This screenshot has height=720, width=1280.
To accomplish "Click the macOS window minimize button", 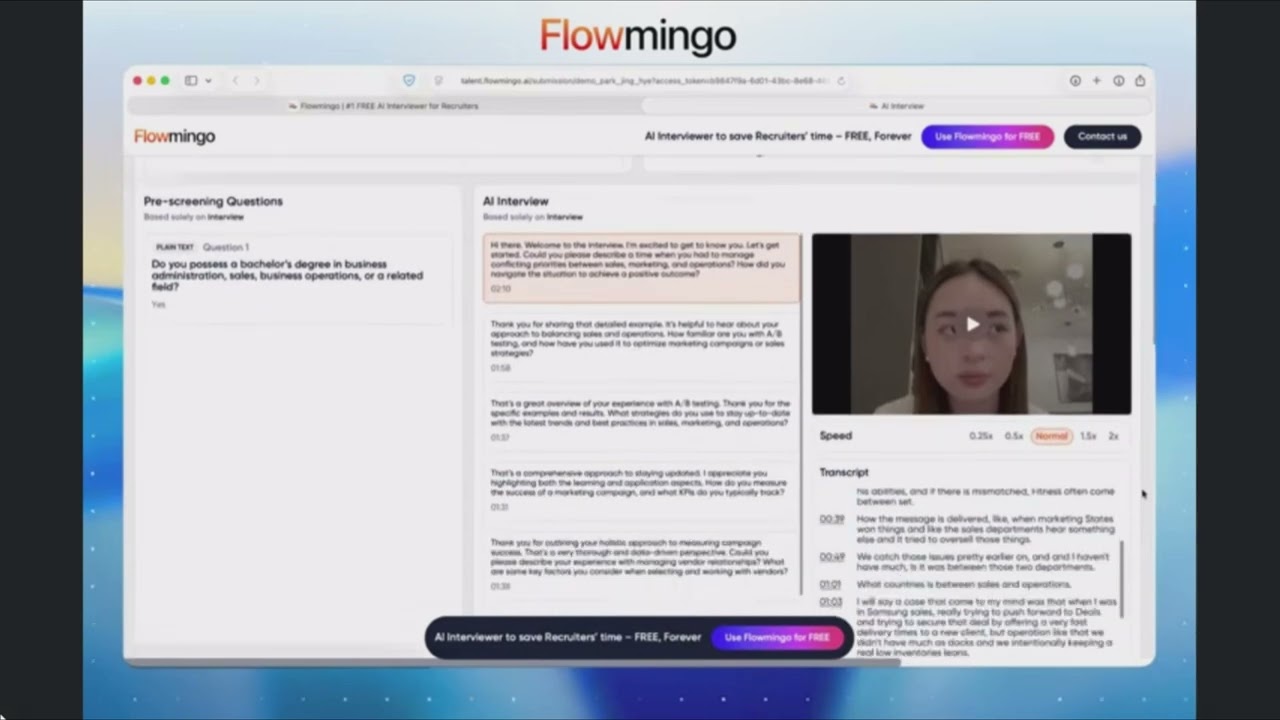I will tap(151, 81).
